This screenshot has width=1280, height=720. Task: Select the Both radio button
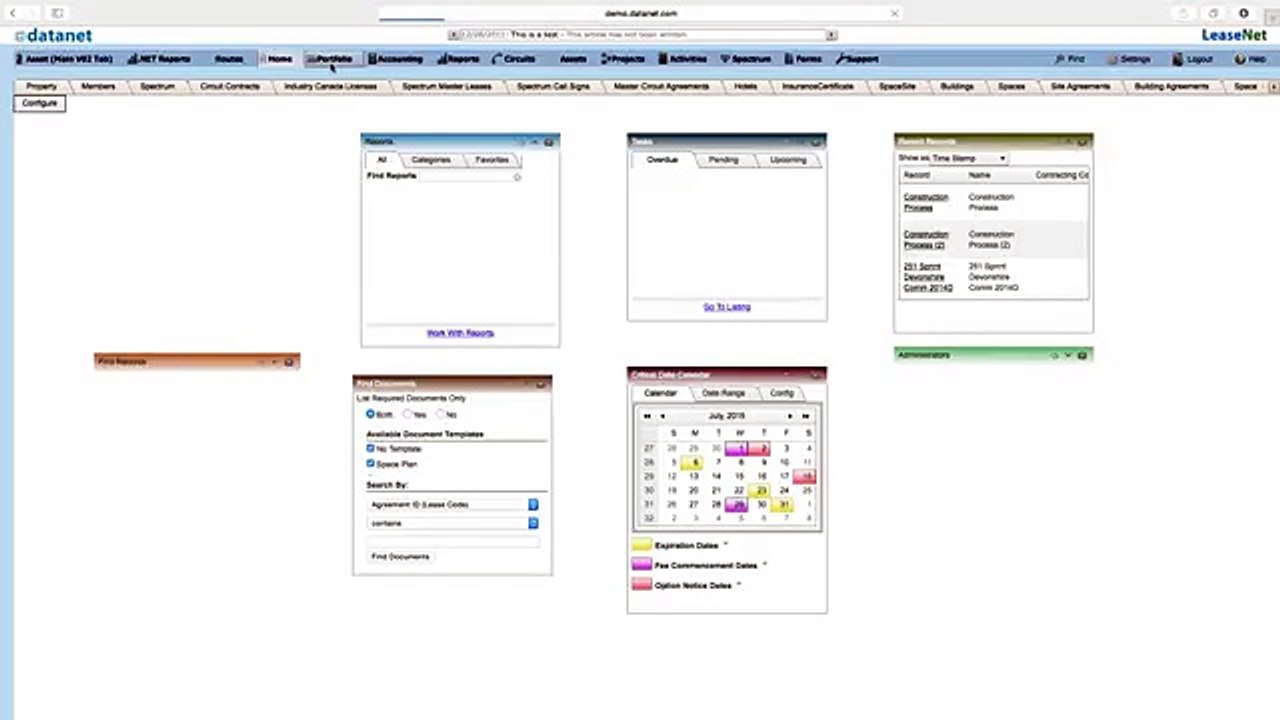pyautogui.click(x=370, y=414)
